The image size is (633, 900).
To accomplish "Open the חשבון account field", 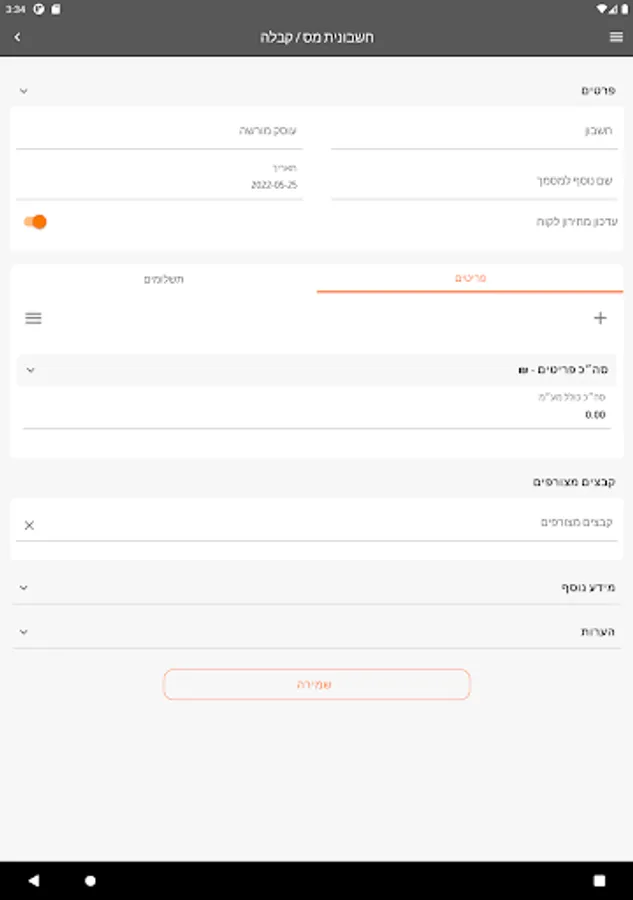I will click(x=474, y=131).
